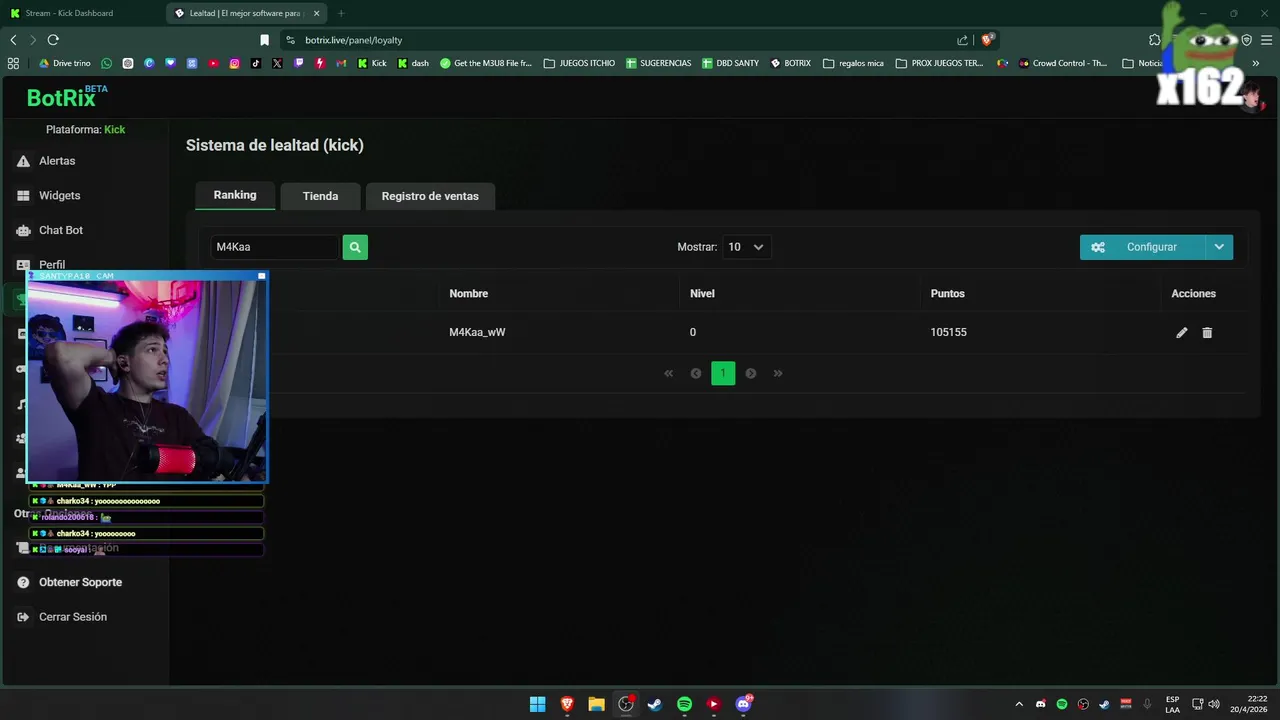Click the M4Kaa_wW name cell
The height and width of the screenshot is (720, 1280).
[x=477, y=332]
